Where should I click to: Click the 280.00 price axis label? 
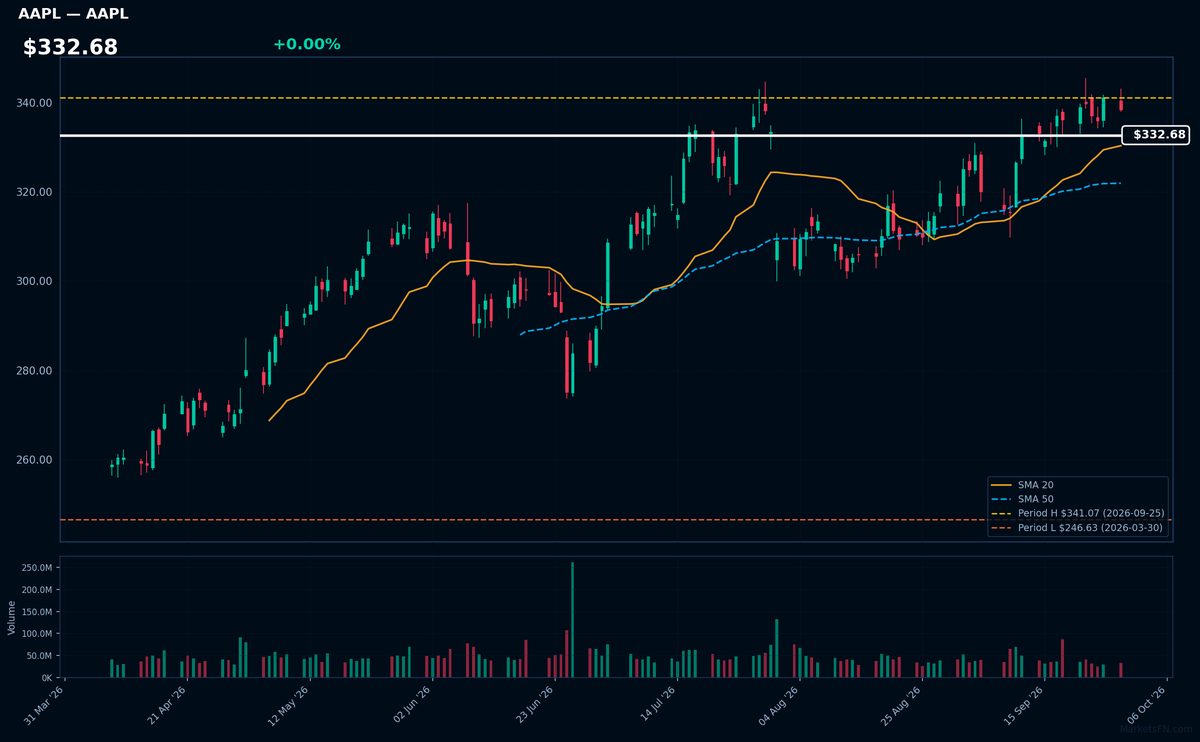[x=35, y=371]
